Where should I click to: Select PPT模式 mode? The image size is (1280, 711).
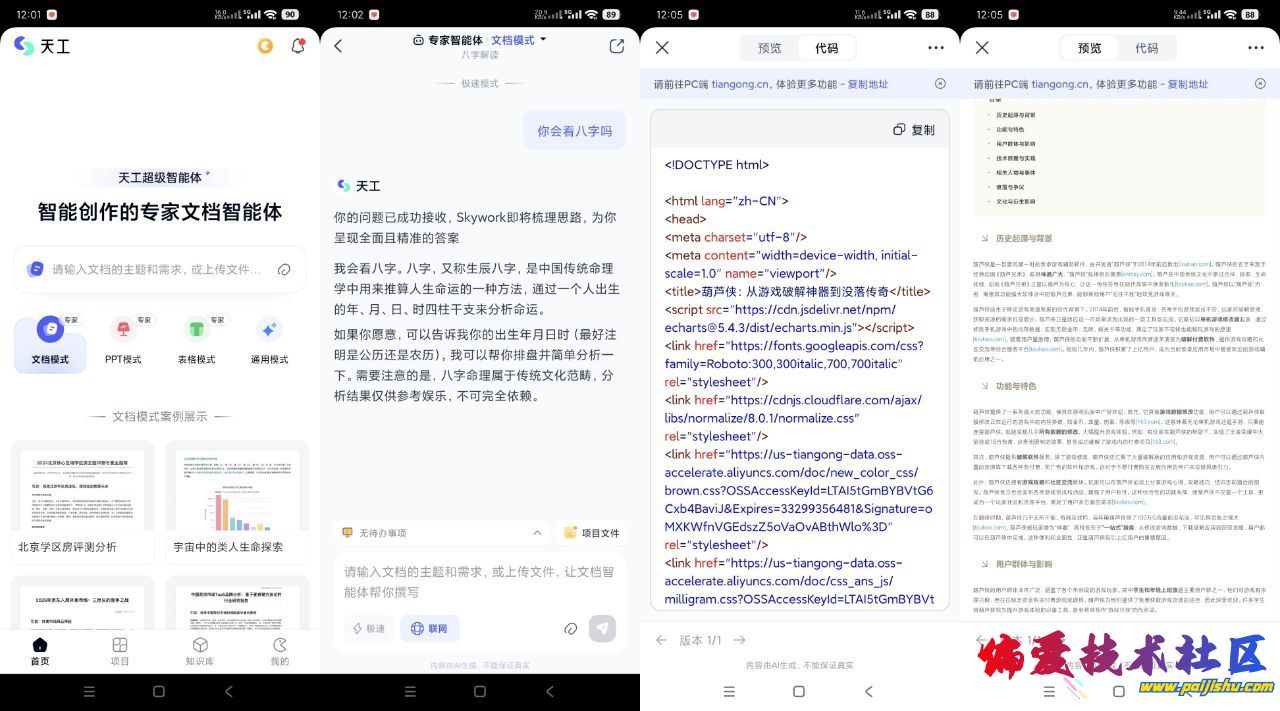pos(124,342)
